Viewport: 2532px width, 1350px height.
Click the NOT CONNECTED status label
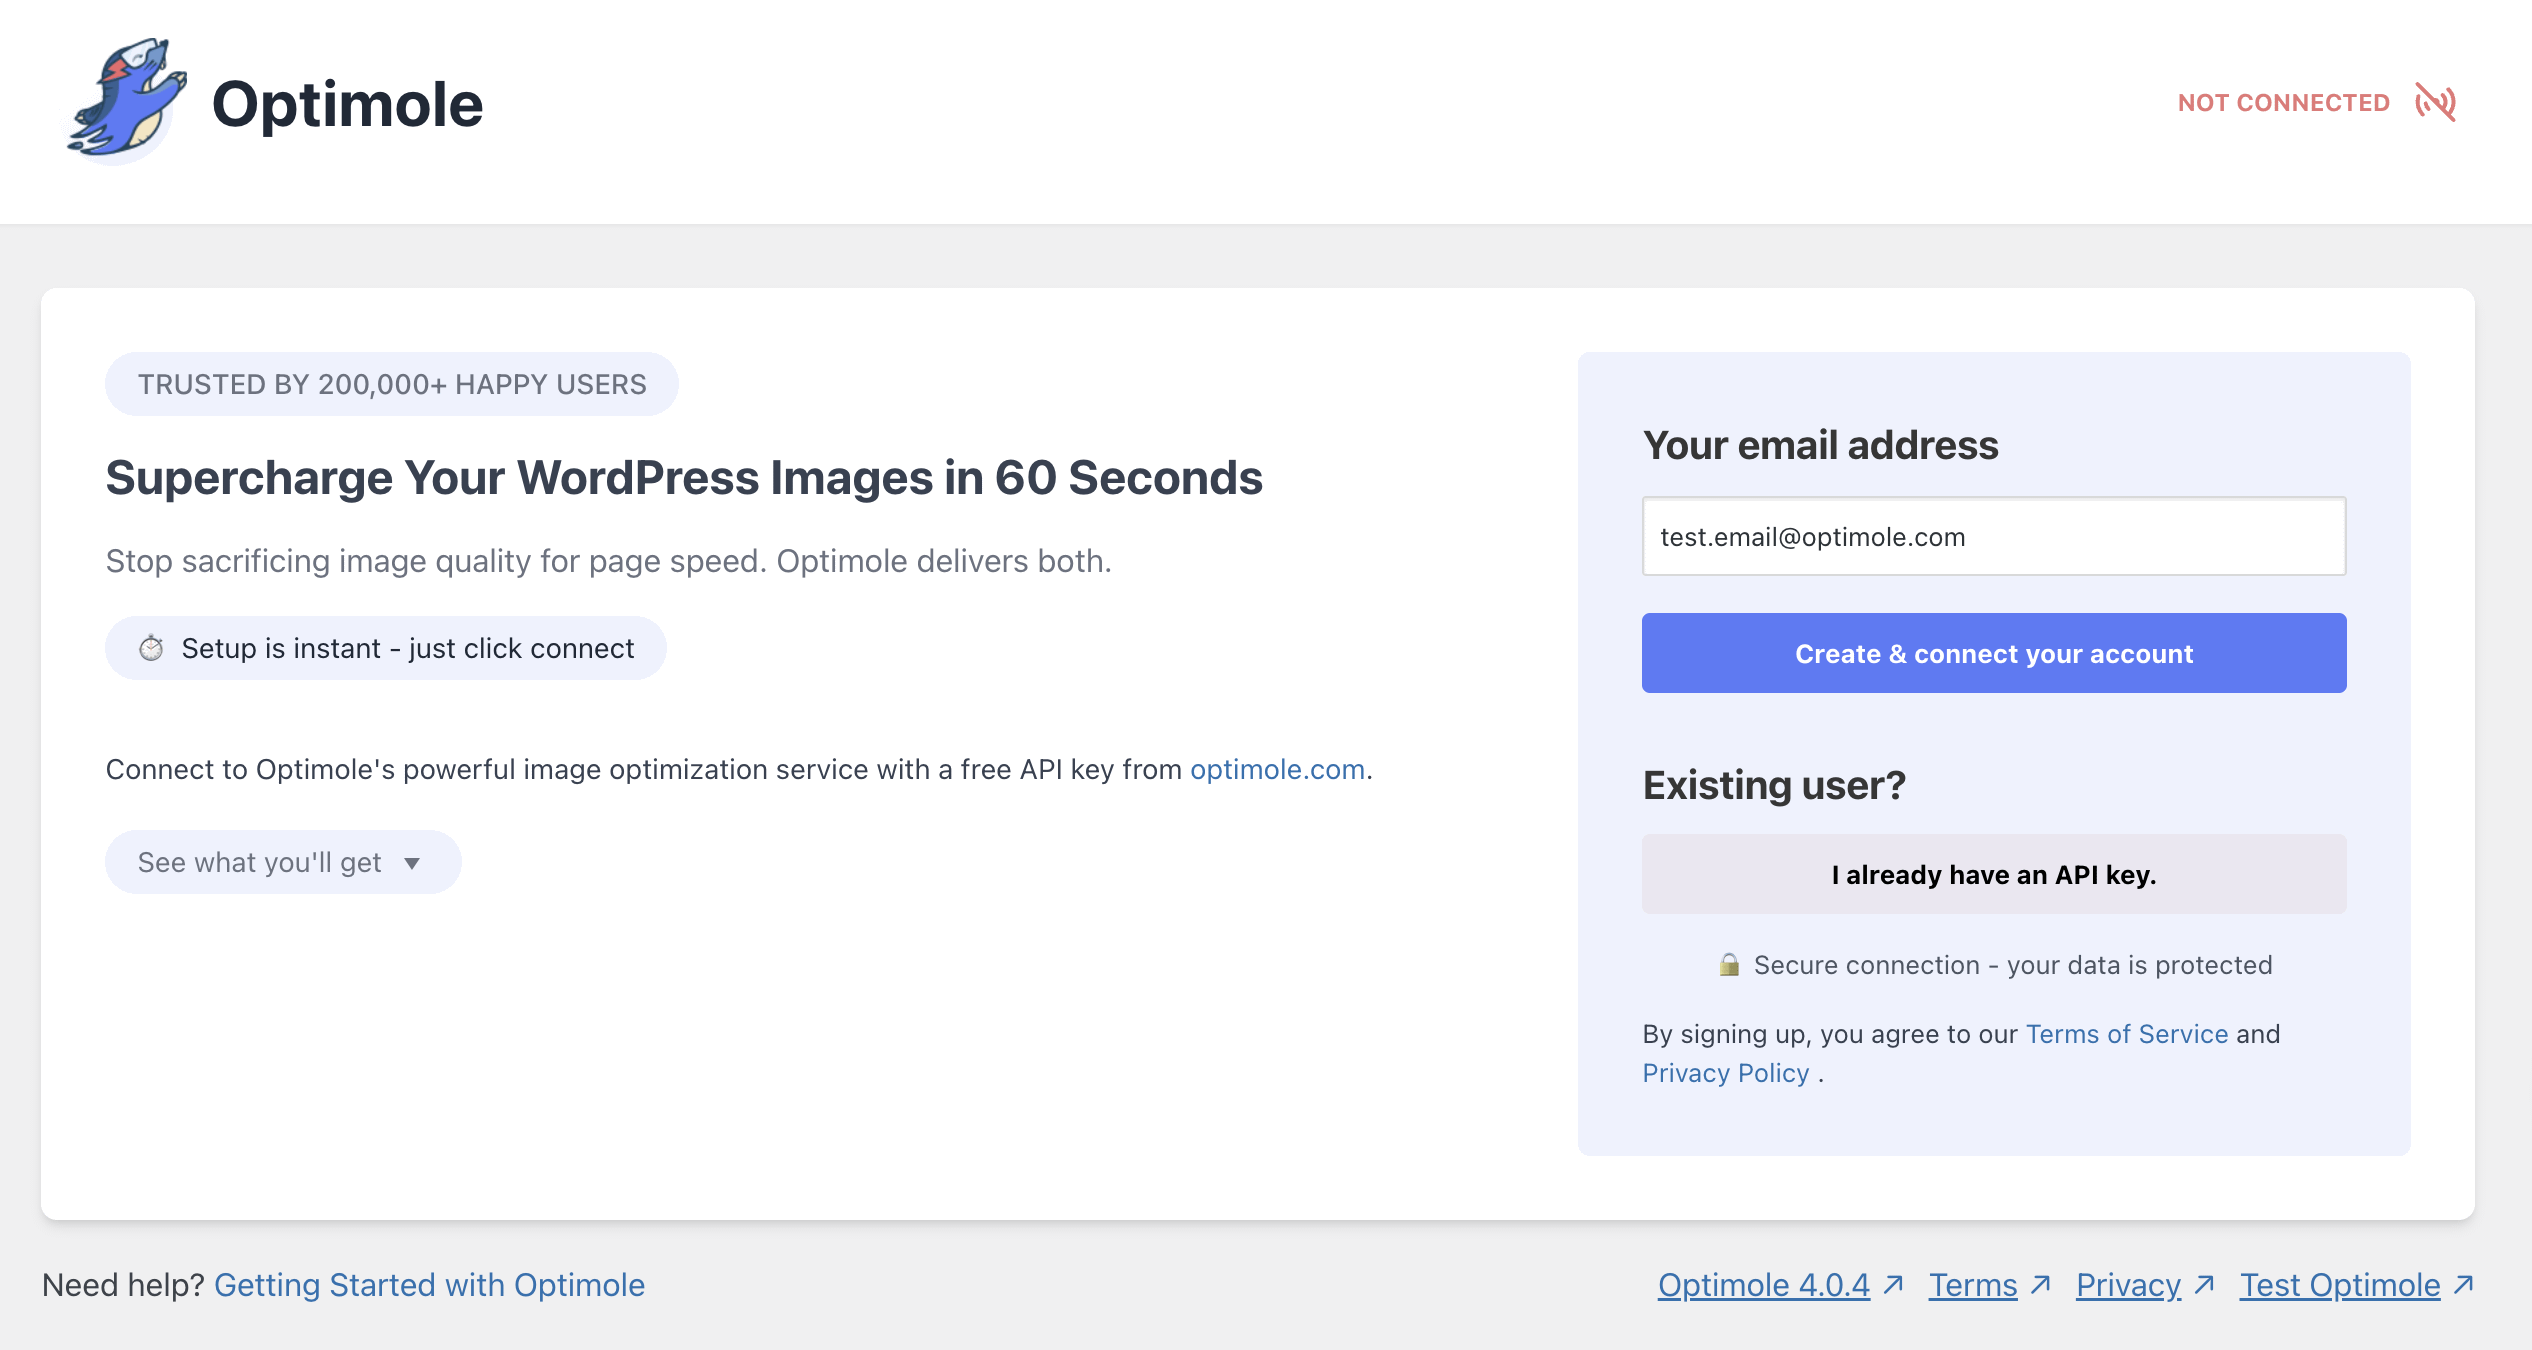click(x=2283, y=103)
